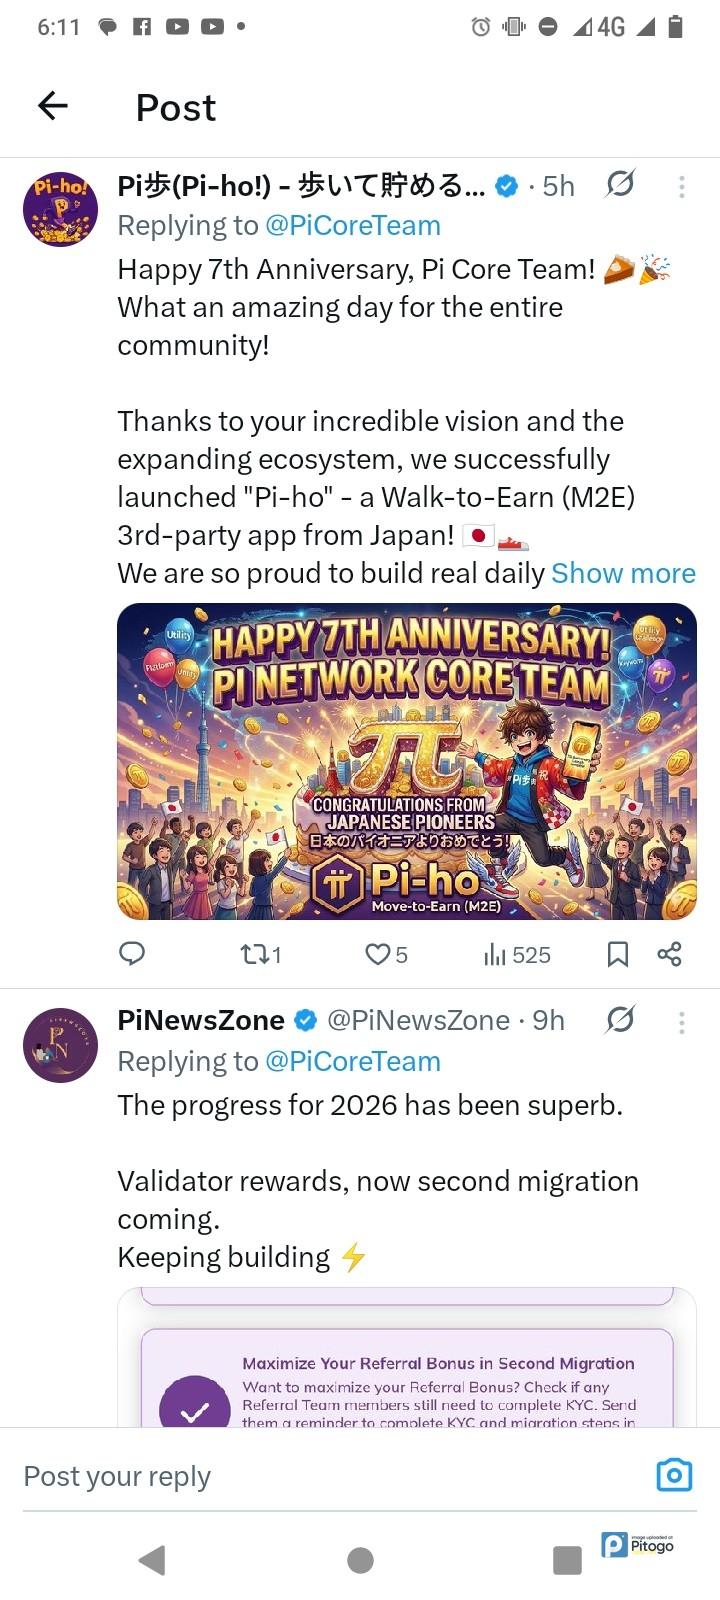Open Grok icon on Pi-ho post
The height and width of the screenshot is (1600, 720).
[x=620, y=184]
